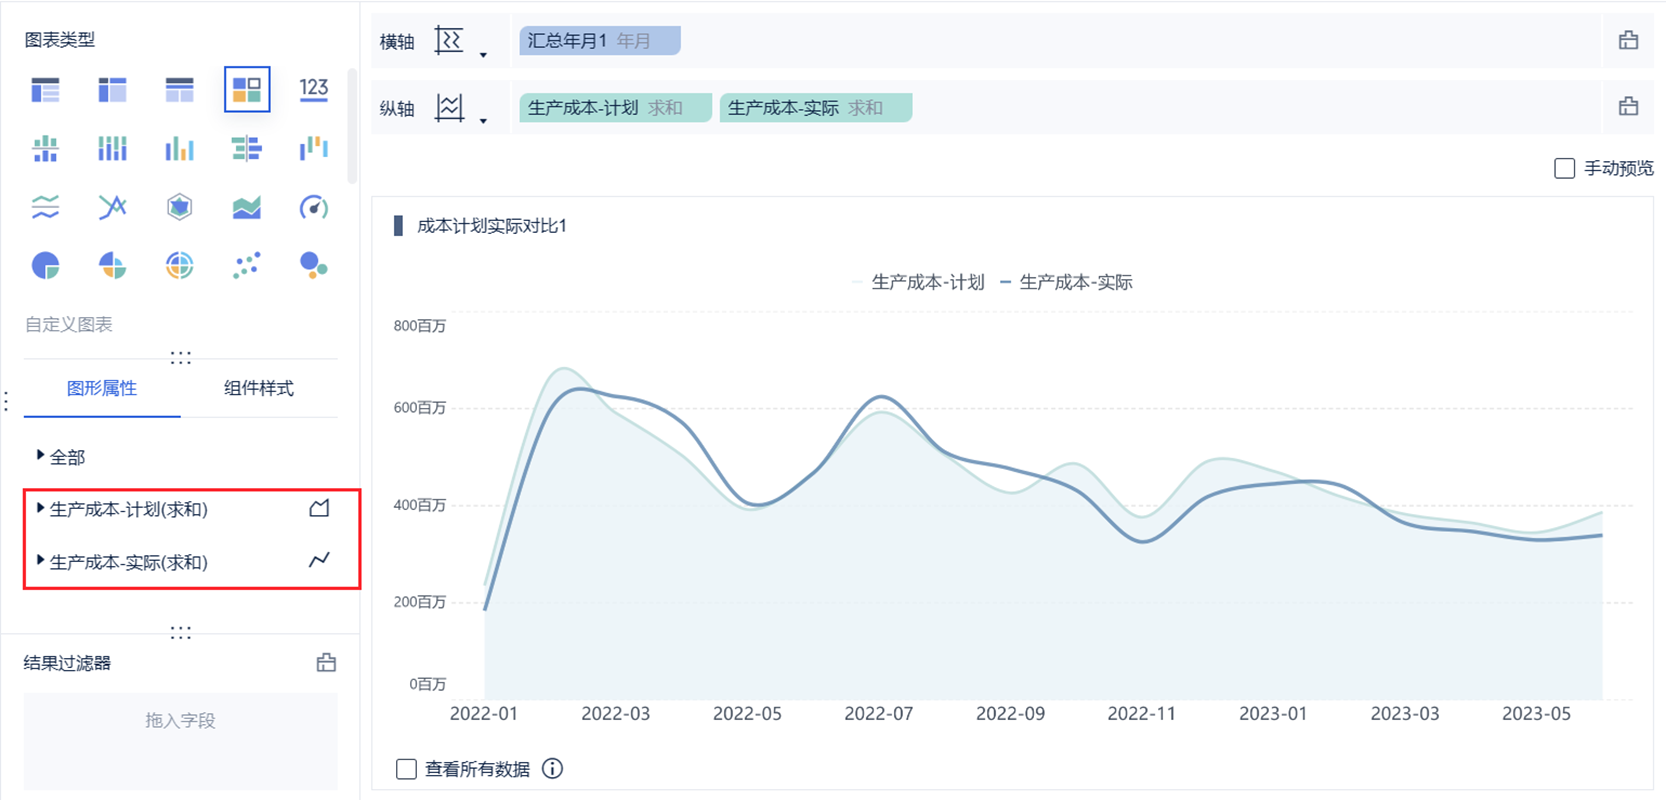The height and width of the screenshot is (800, 1666).
Task: Expand 生产成本-计划(求和) properties
Action: 40,508
